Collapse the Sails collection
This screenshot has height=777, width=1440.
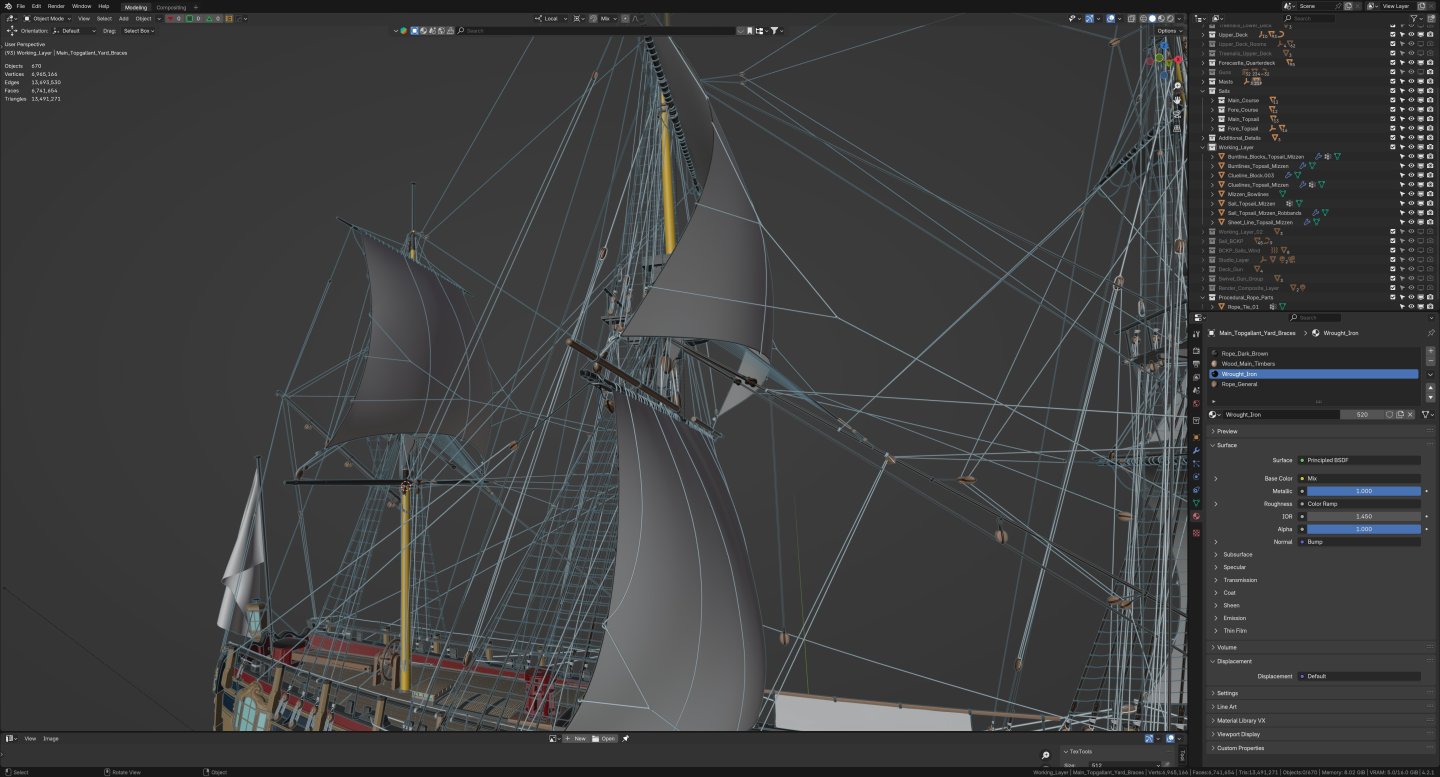1203,91
